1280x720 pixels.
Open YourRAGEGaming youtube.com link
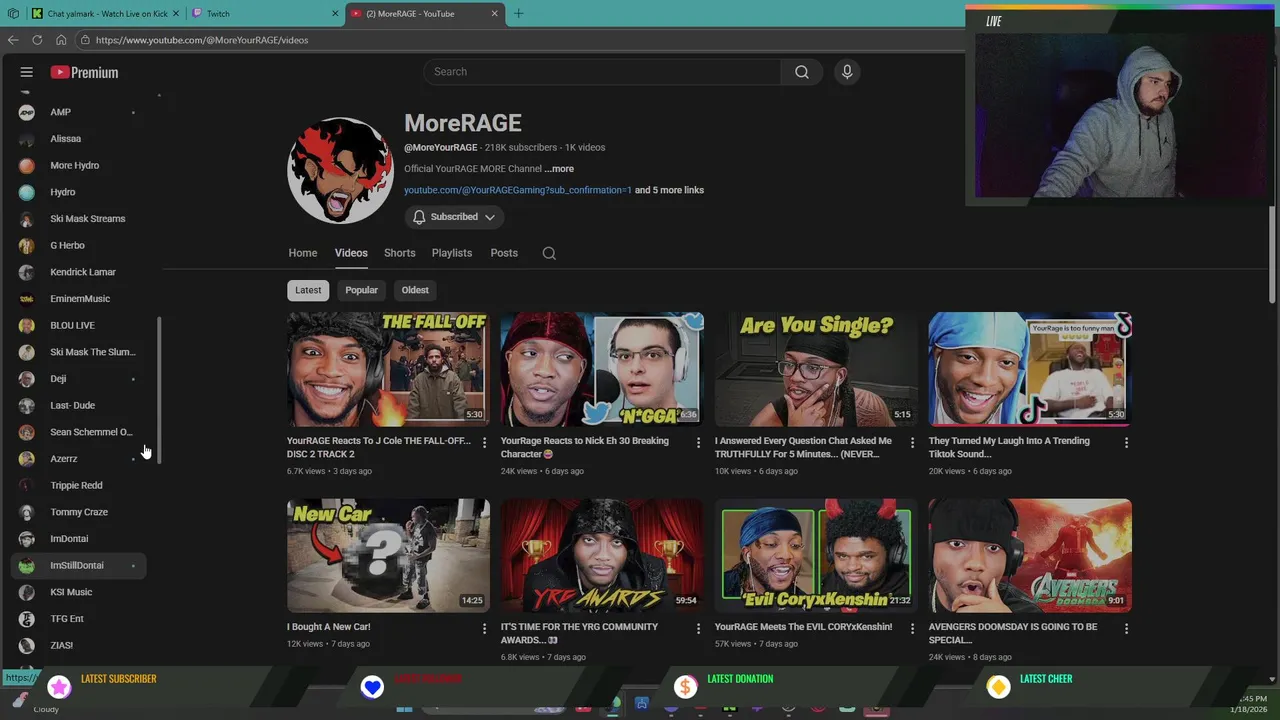pos(517,190)
